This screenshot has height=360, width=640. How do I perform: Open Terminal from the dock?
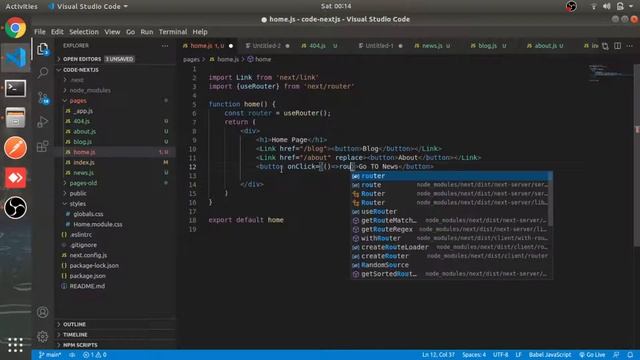pos(16,88)
